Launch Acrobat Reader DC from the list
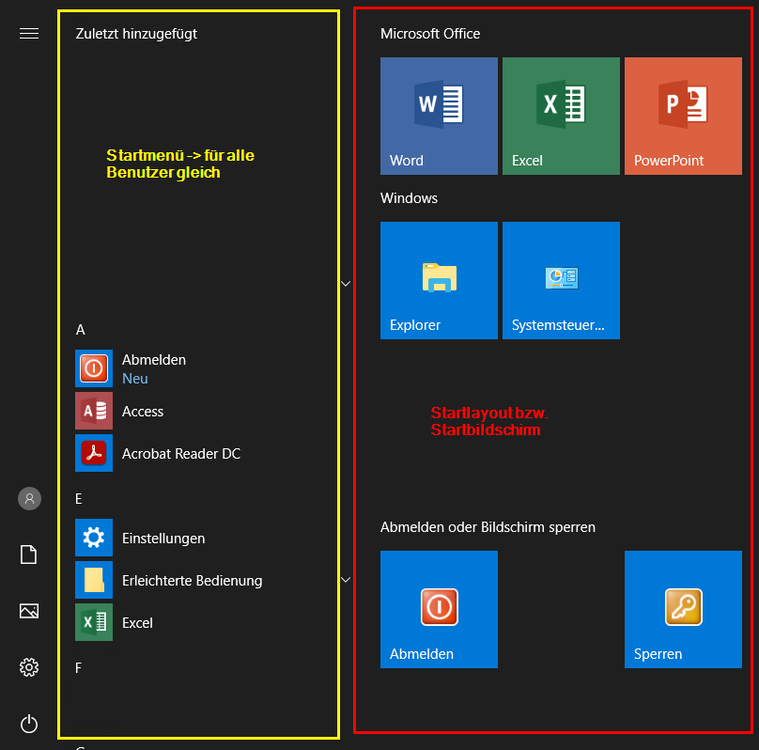Viewport: 759px width, 750px height. coord(180,453)
